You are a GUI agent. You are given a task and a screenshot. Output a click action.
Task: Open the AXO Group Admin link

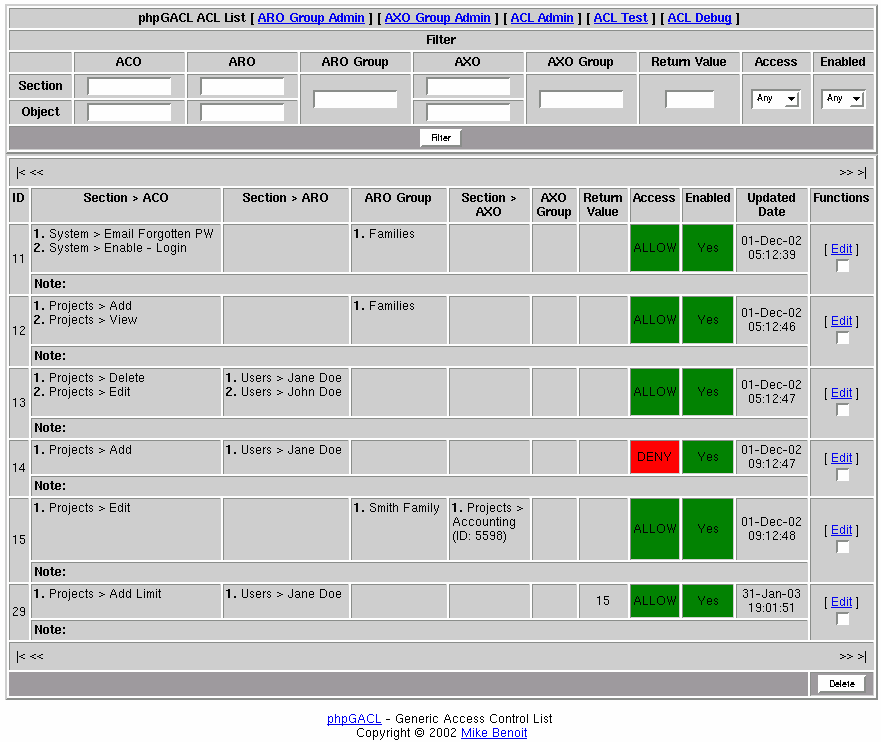[437, 18]
